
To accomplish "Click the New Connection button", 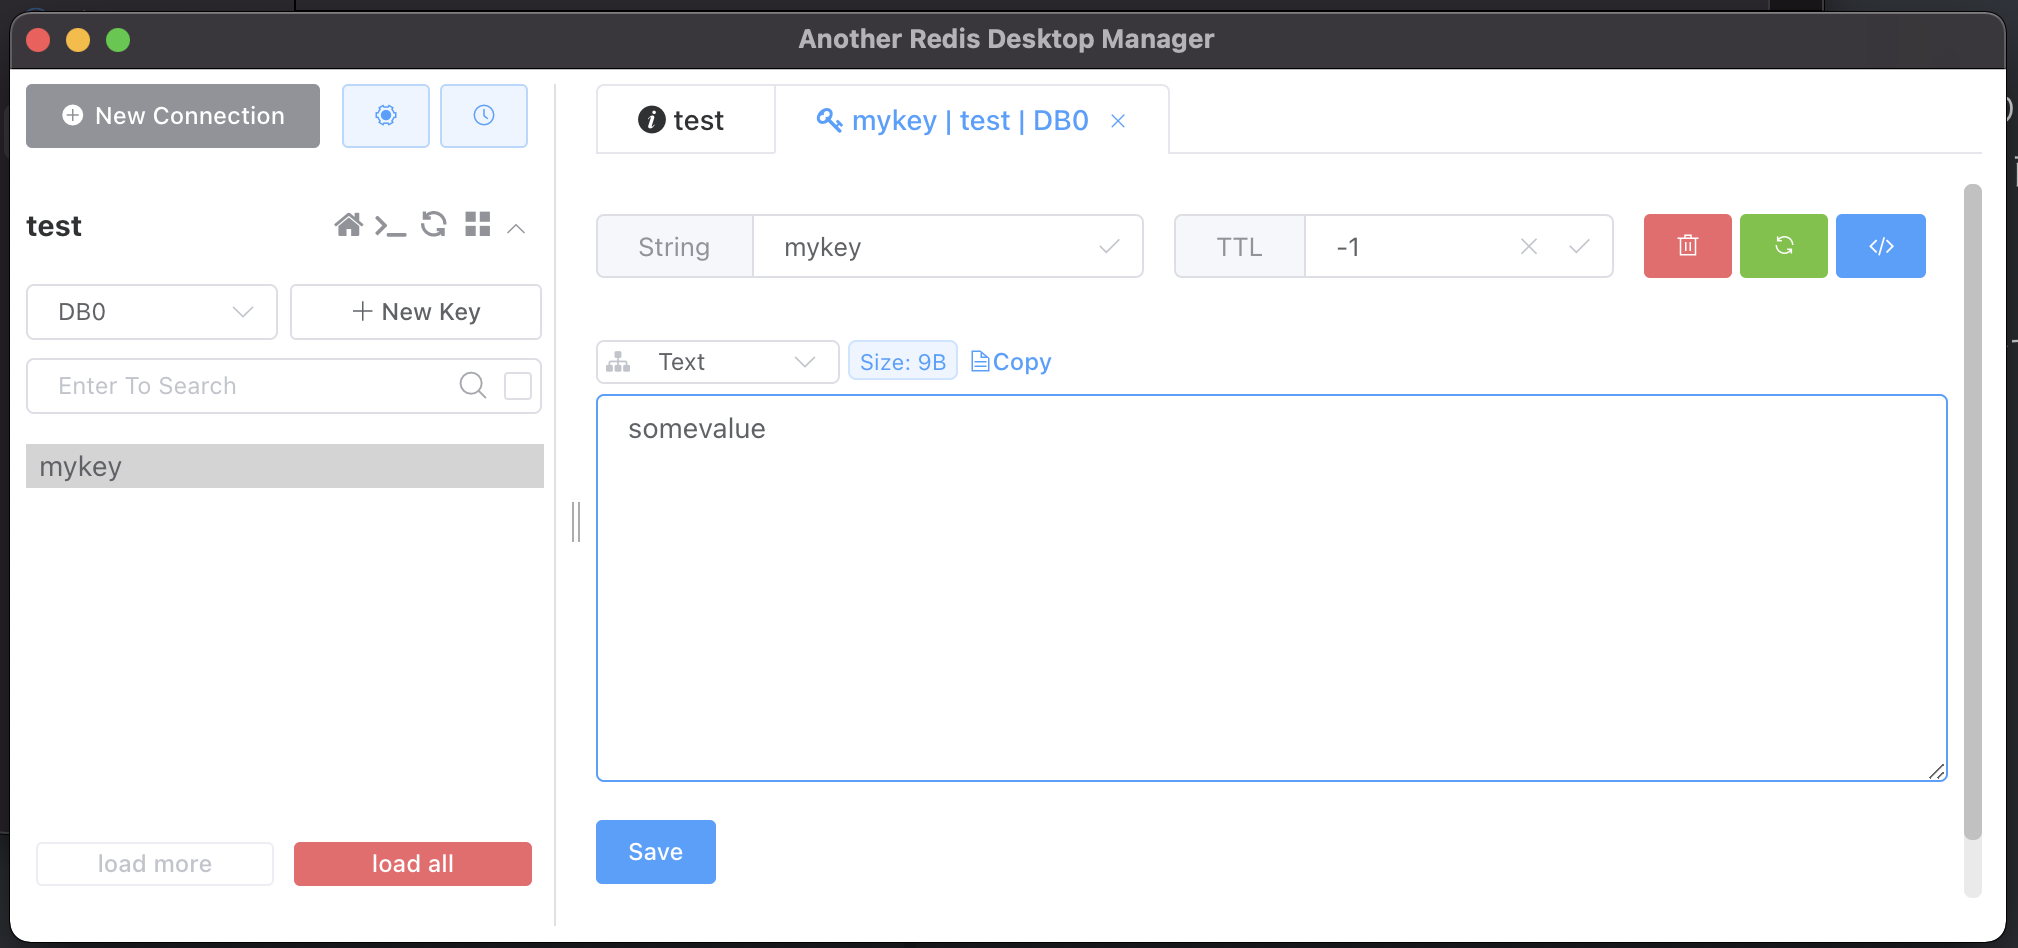I will [x=173, y=116].
